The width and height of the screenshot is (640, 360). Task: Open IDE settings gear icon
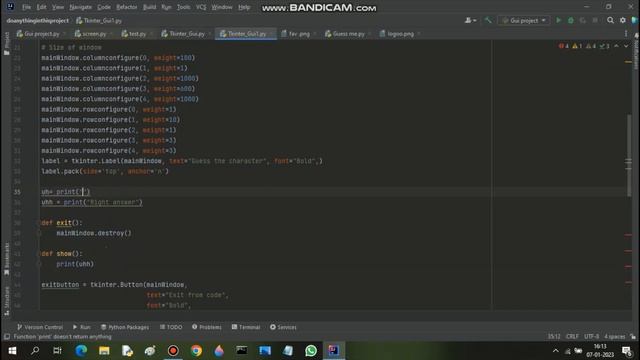click(622, 20)
